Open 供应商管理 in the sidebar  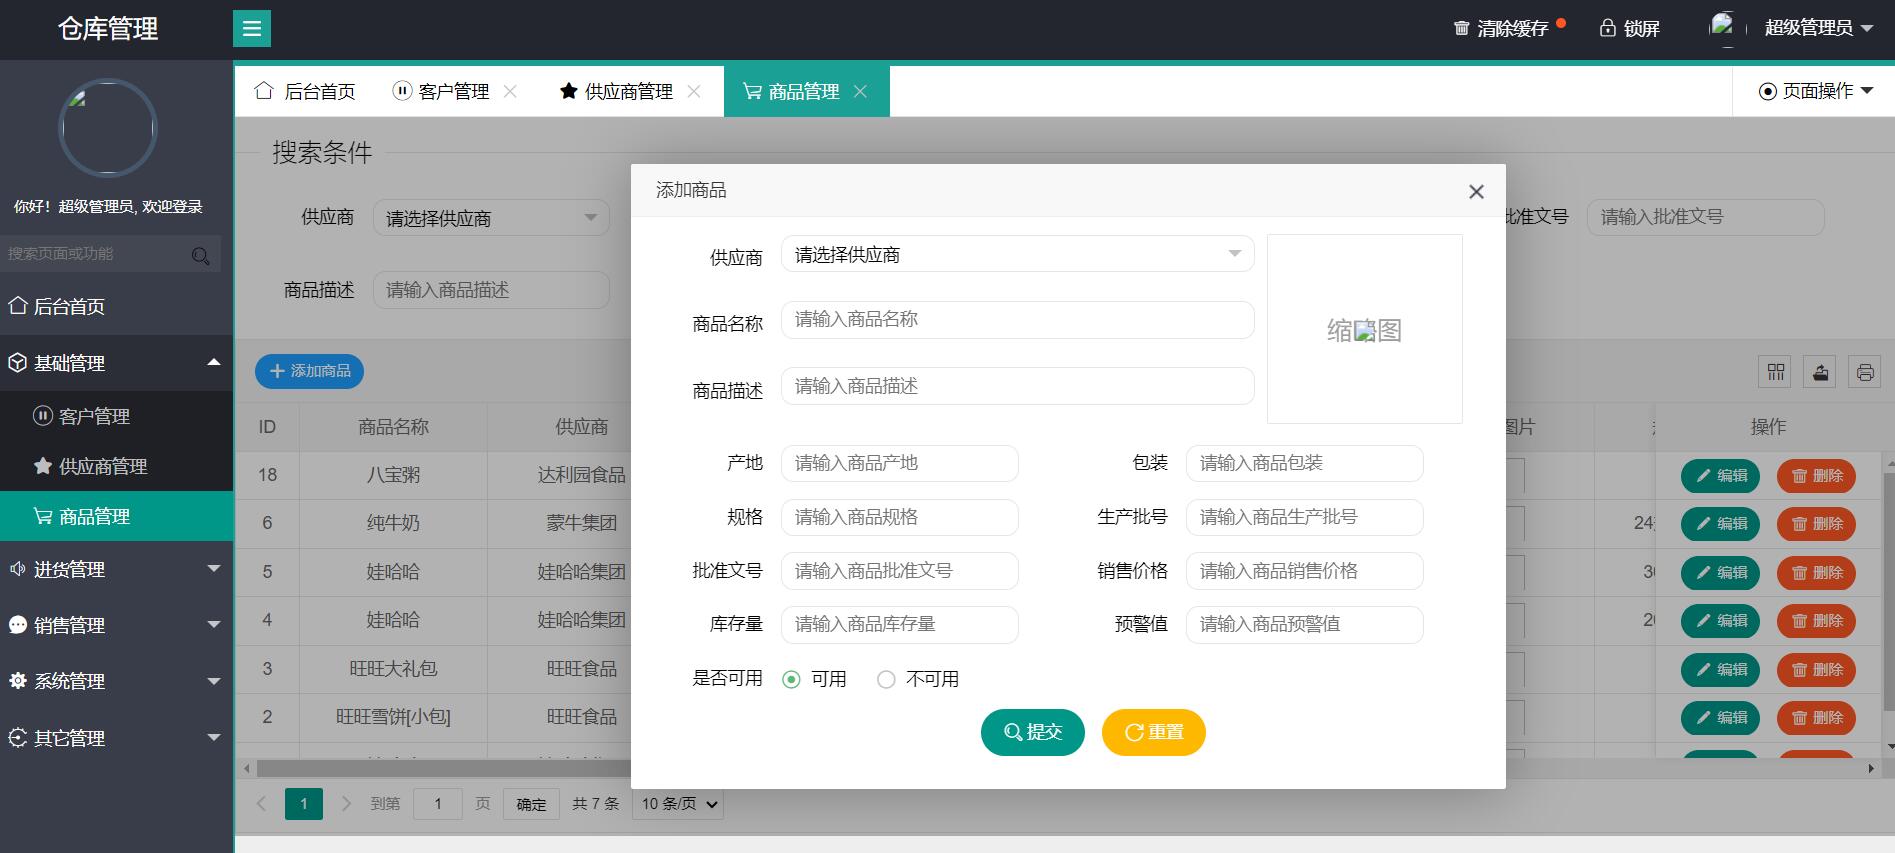point(116,466)
